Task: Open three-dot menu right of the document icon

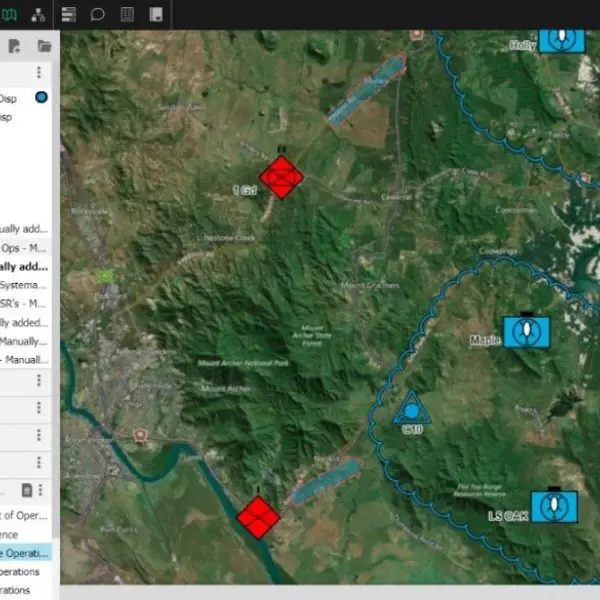Action: [46, 490]
